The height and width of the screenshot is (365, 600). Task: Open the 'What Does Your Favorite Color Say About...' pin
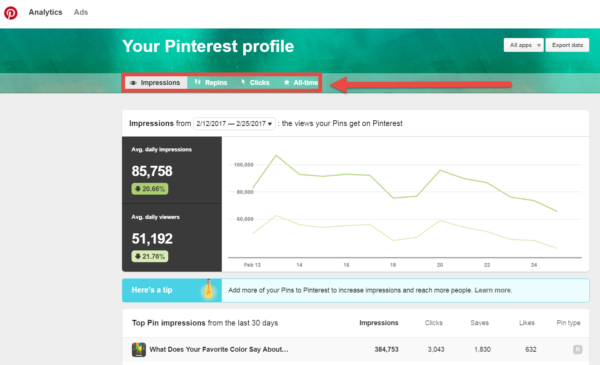218,349
